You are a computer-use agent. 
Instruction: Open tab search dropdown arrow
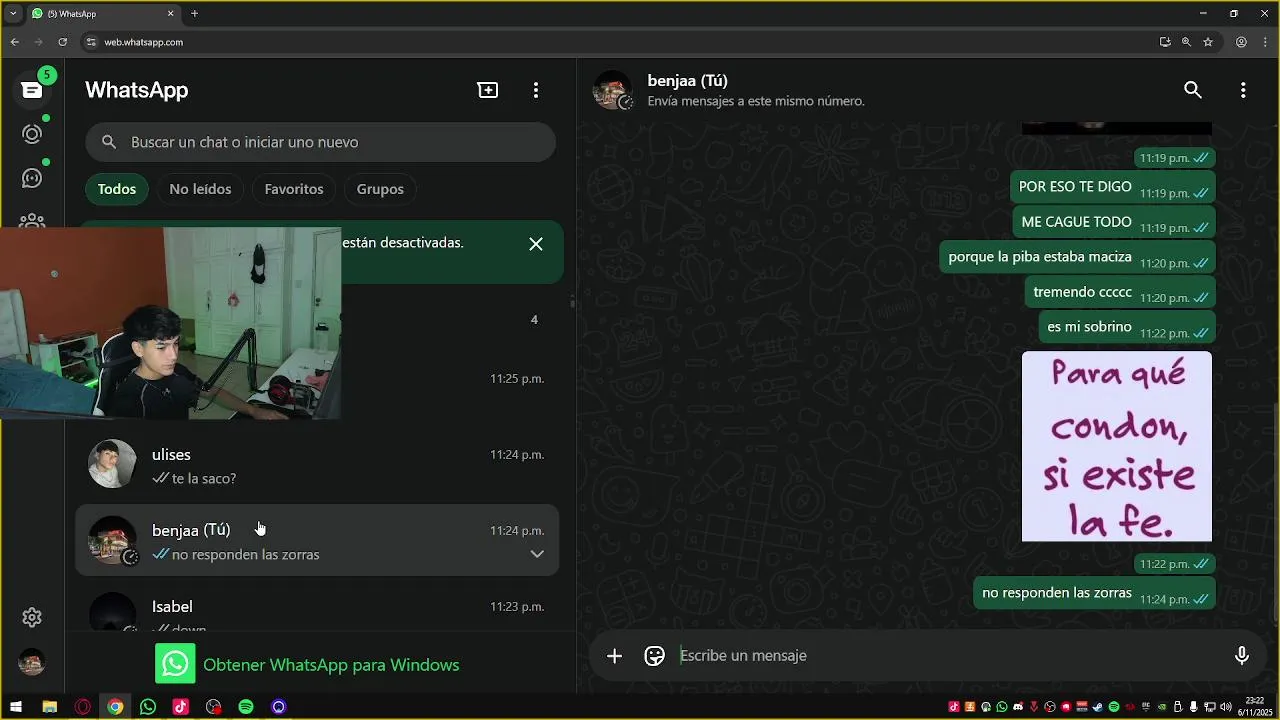13,14
